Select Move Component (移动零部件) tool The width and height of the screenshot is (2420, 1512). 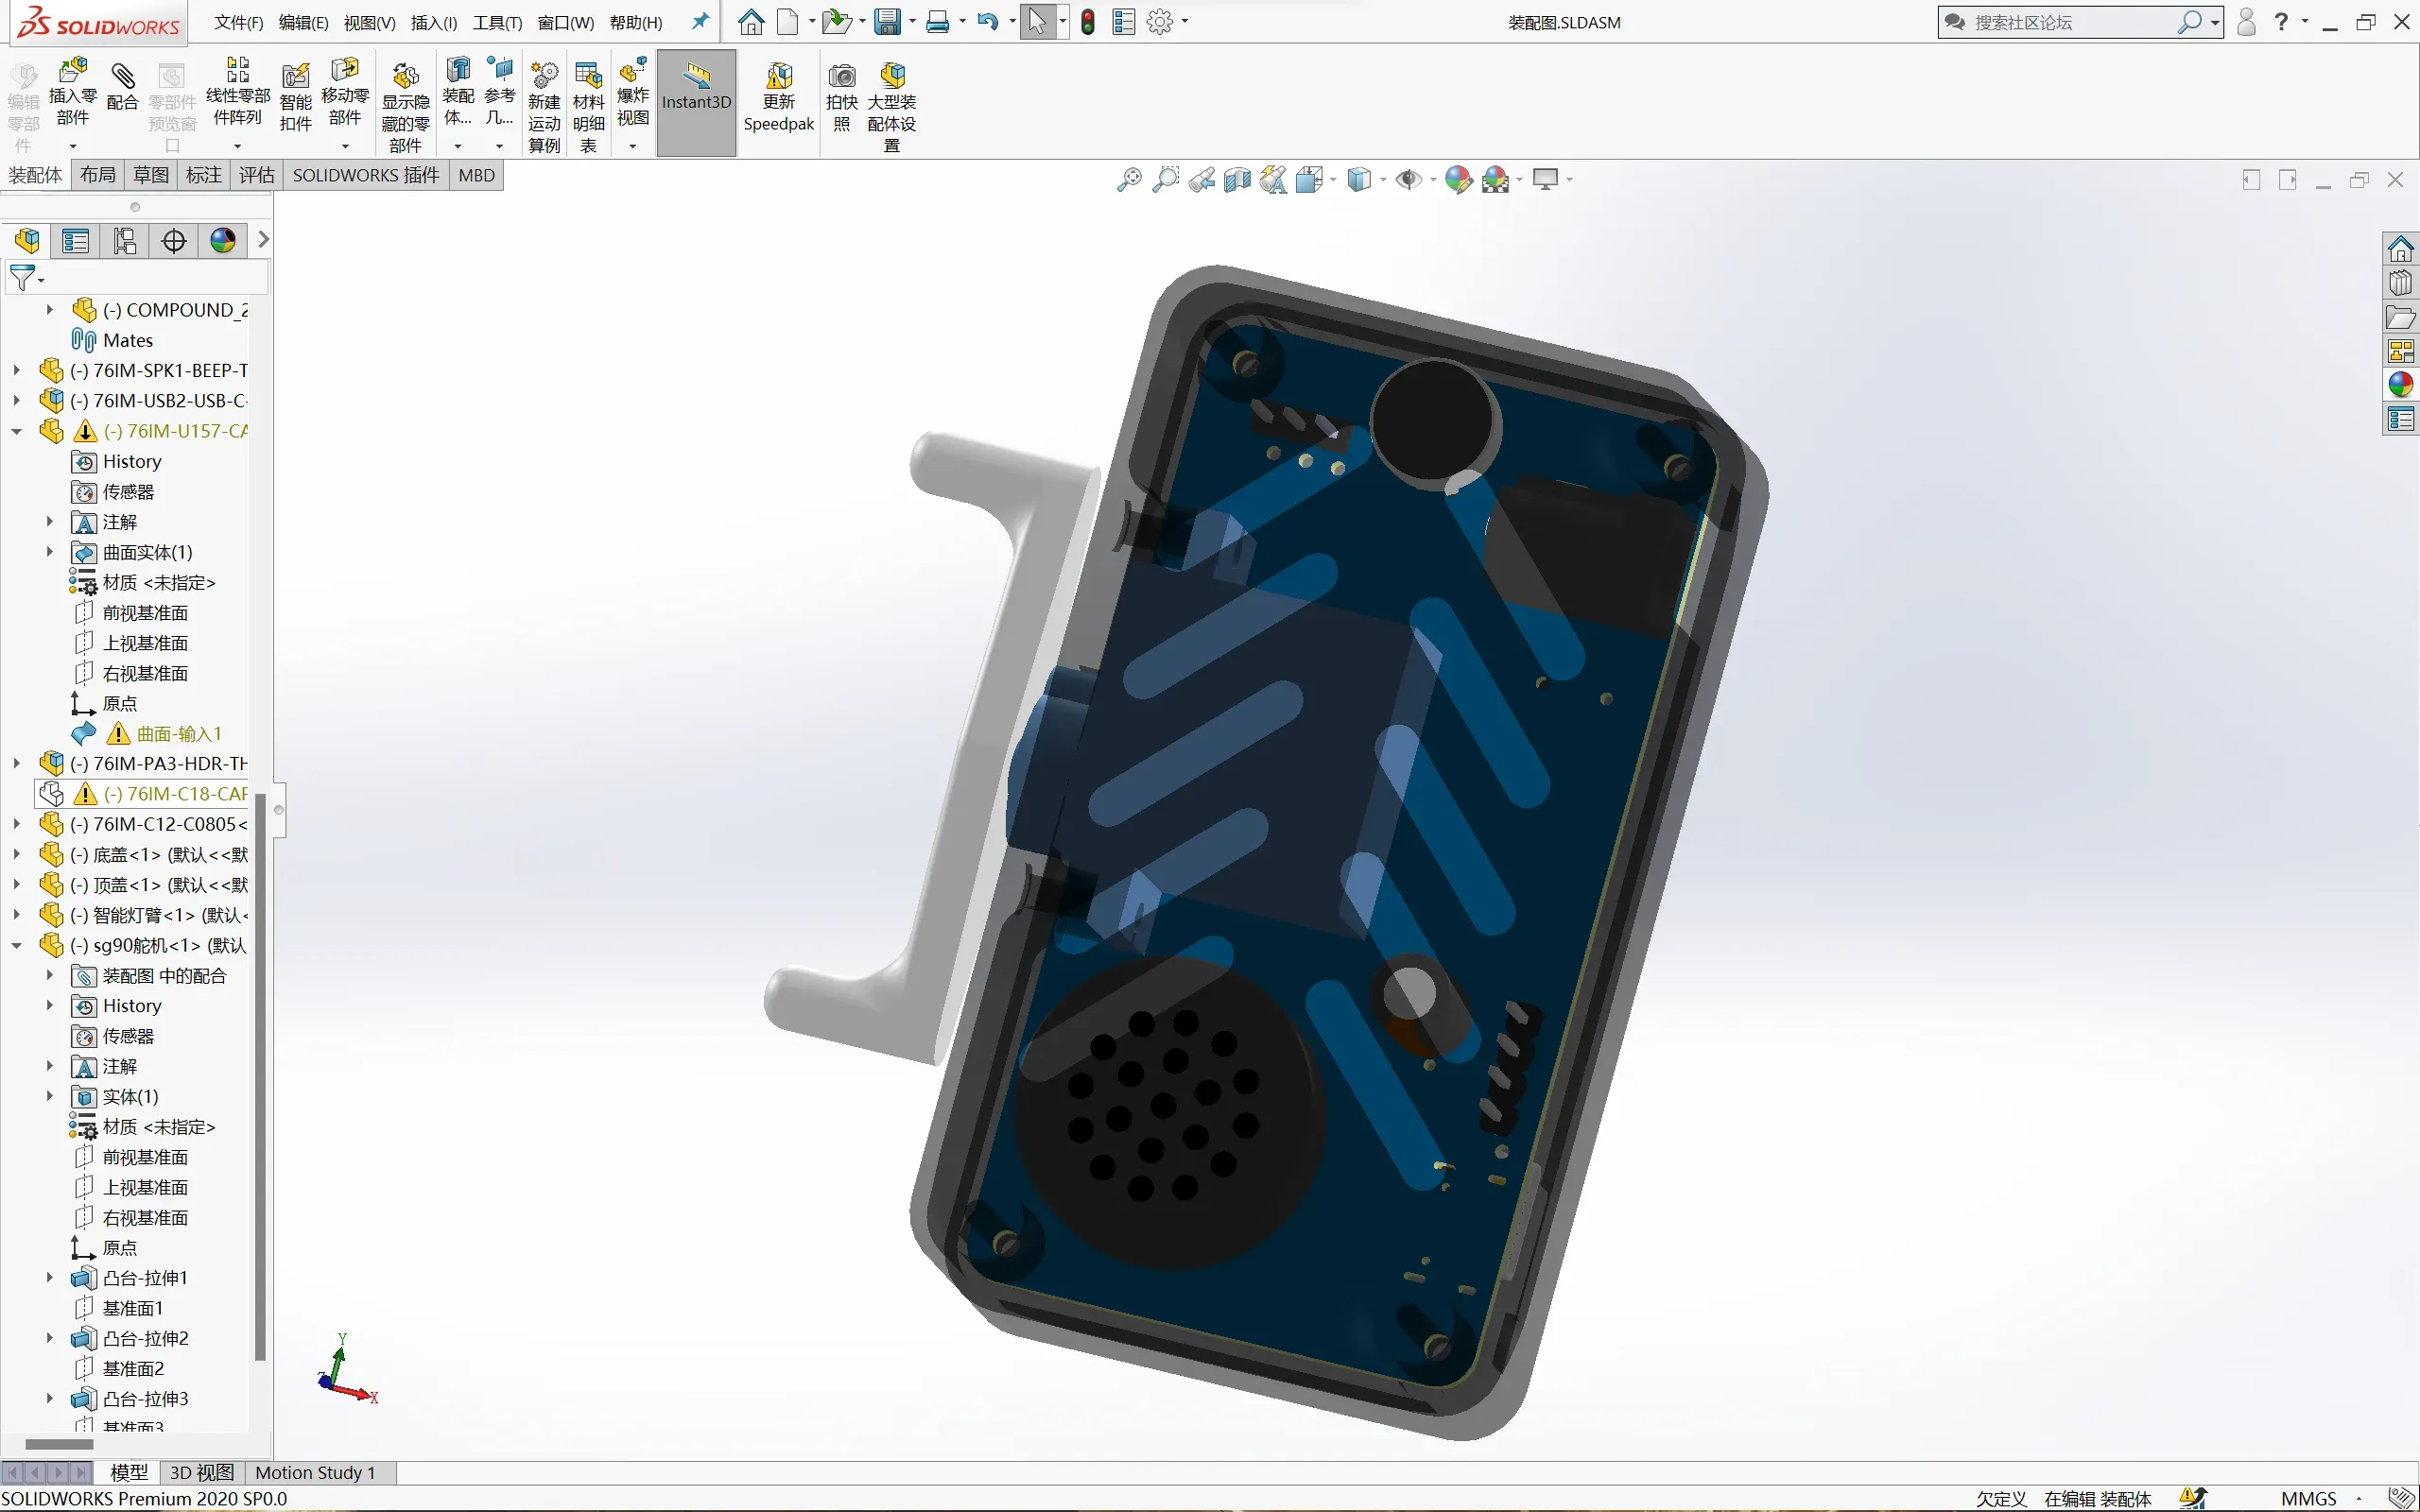tap(345, 92)
